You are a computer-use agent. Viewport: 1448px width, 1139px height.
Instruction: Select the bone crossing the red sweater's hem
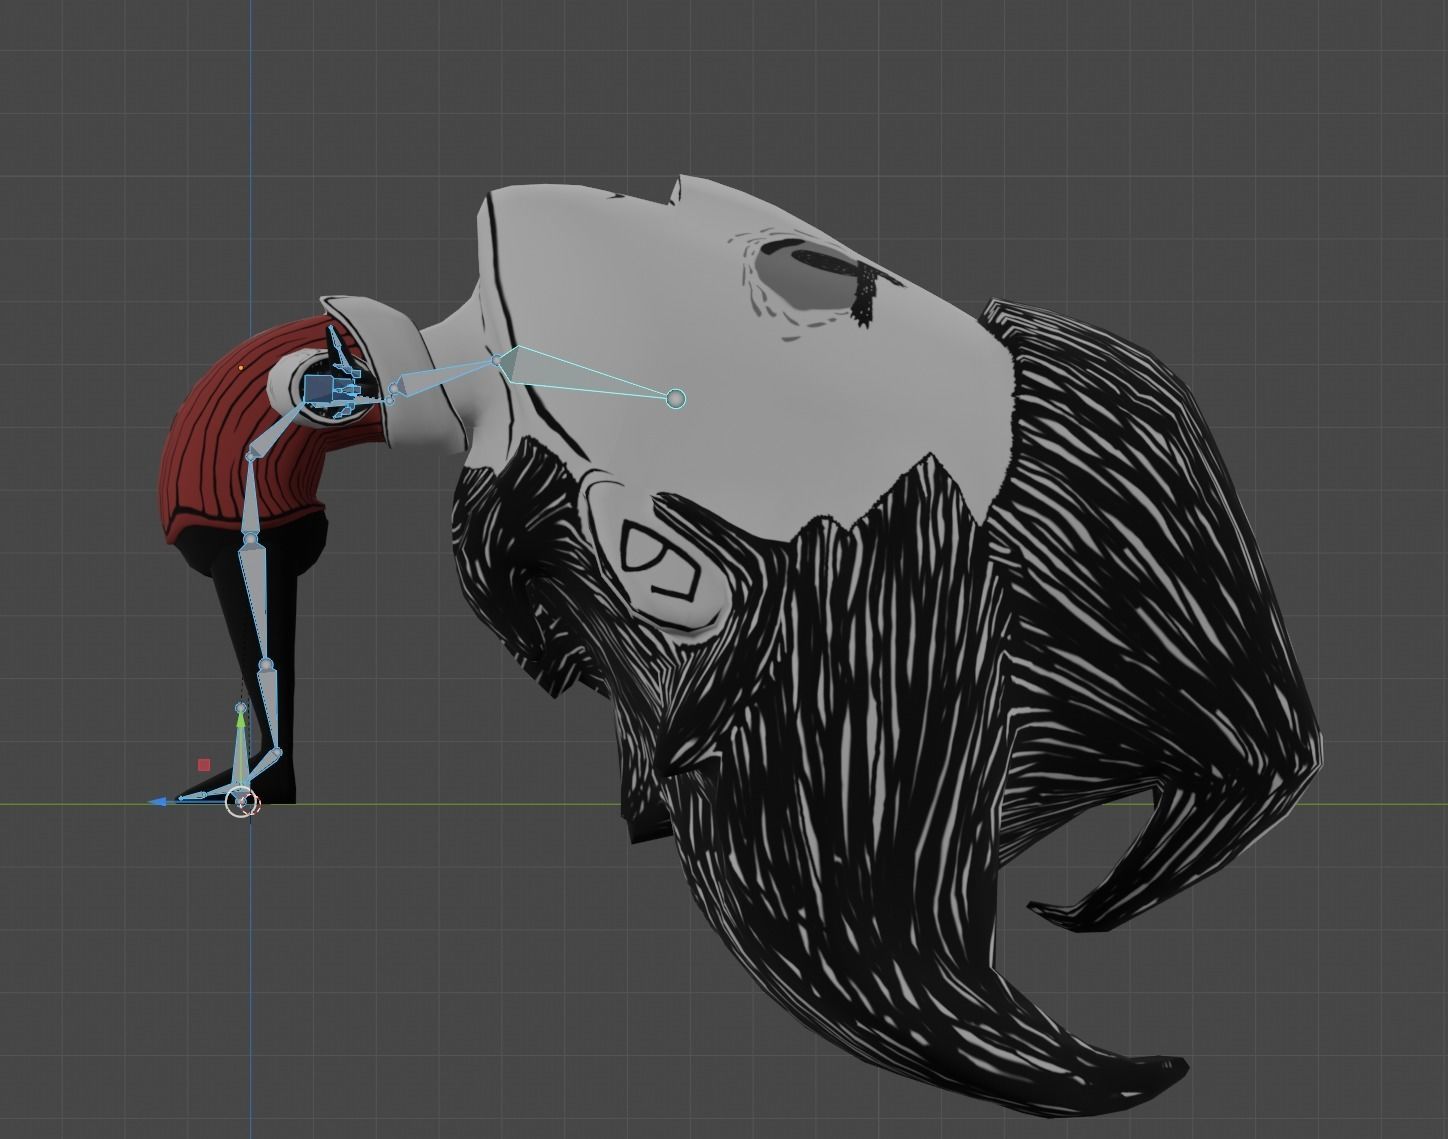[249, 499]
